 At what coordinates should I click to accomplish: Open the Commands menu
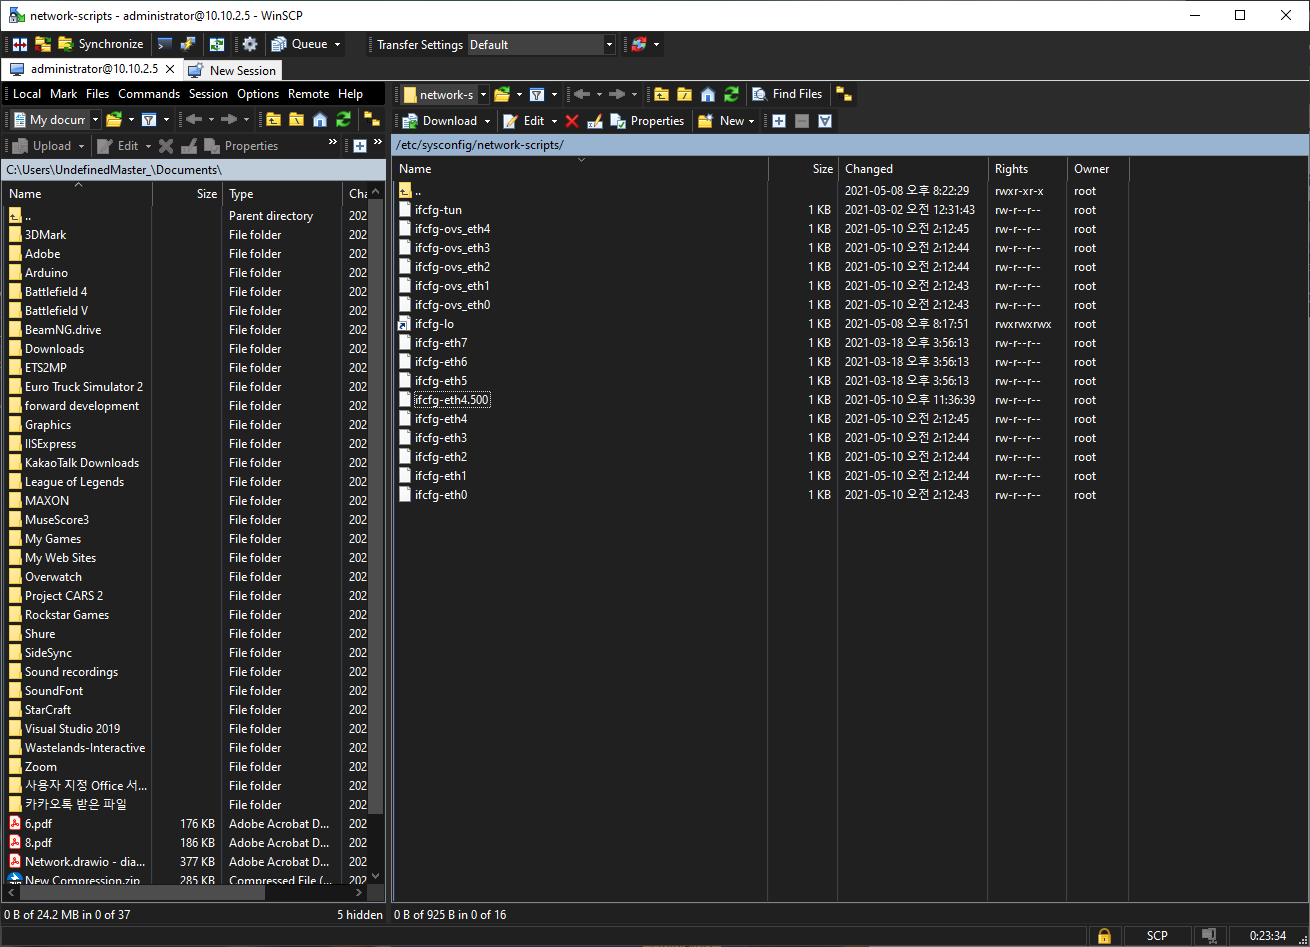(x=149, y=94)
